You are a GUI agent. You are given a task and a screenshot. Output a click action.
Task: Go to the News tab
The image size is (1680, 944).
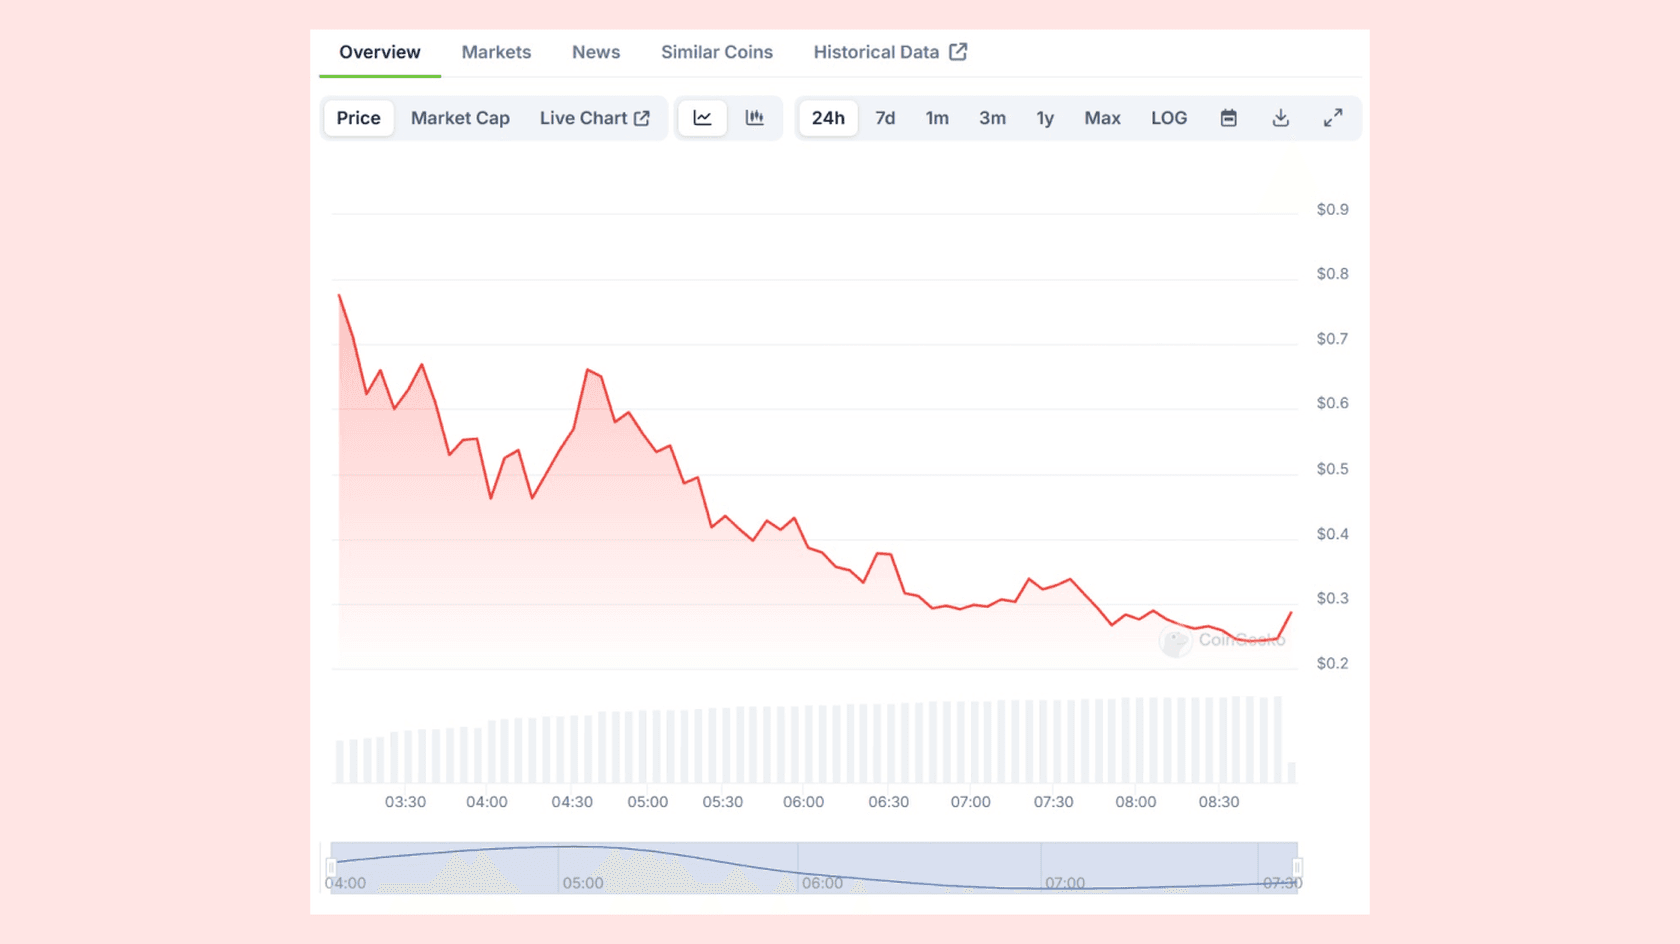596,52
